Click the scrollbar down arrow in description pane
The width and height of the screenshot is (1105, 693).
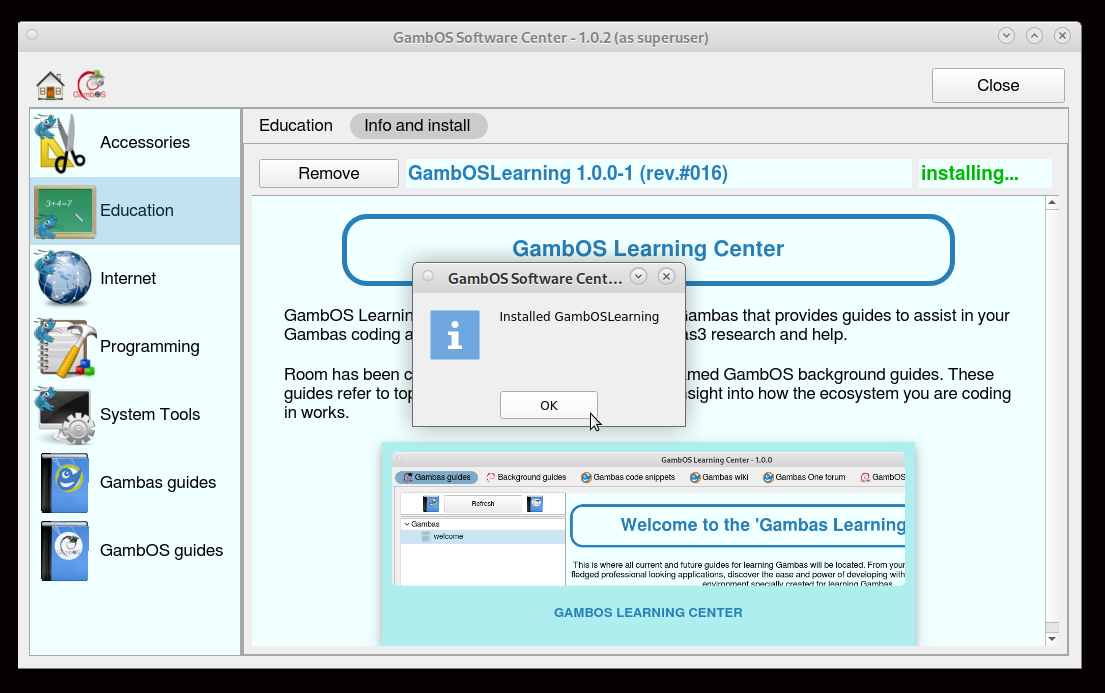click(x=1052, y=639)
